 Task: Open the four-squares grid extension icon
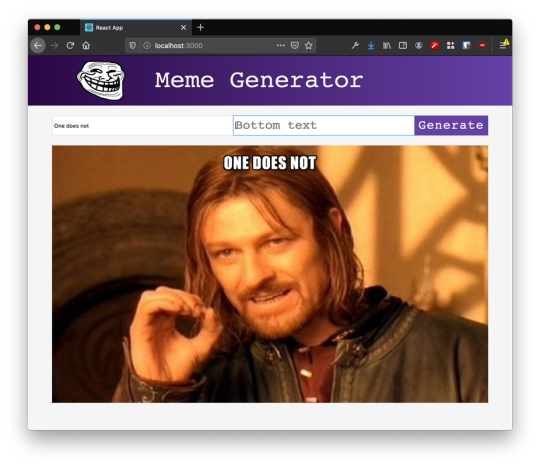click(450, 45)
